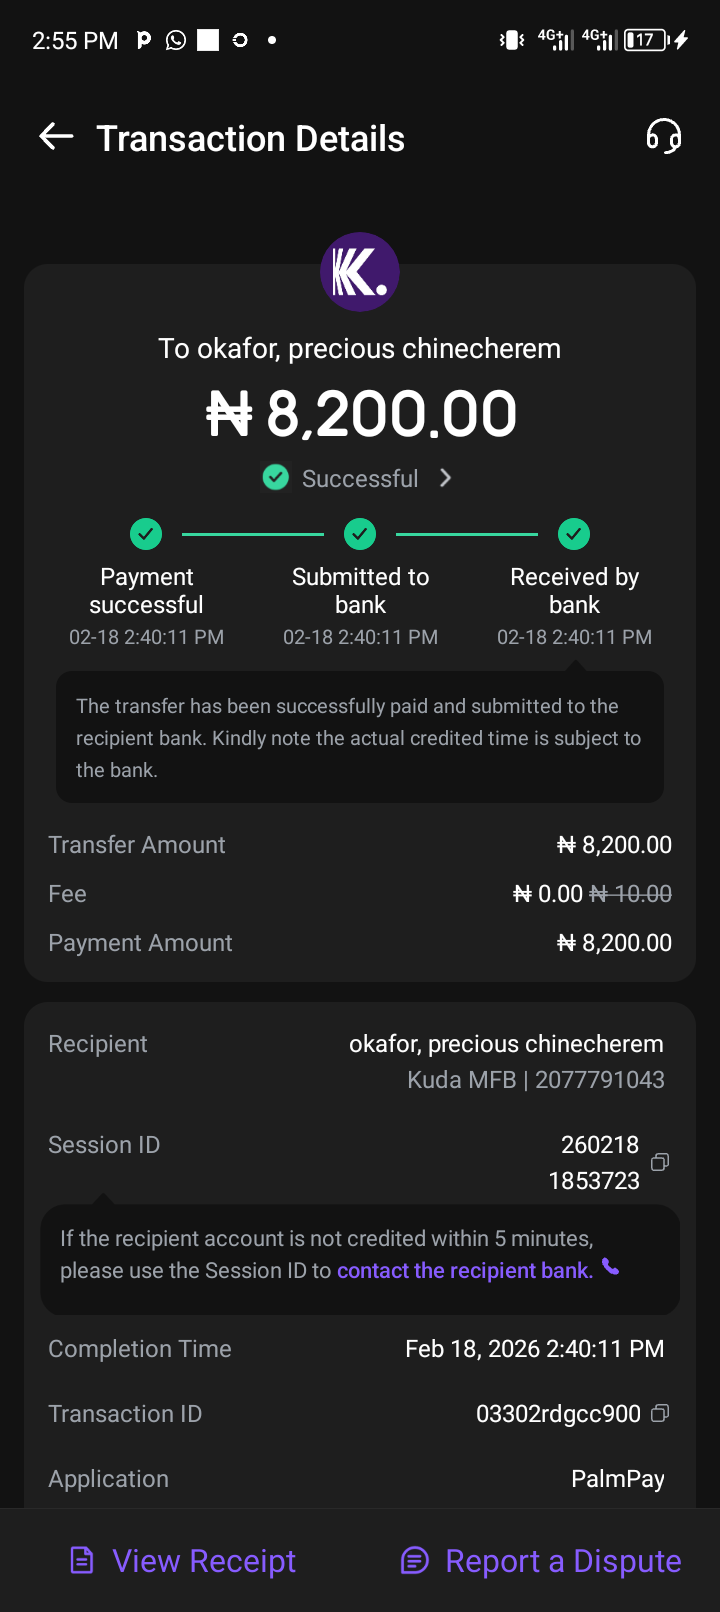Viewport: 720px width, 1612px height.
Task: Tap the back arrow icon
Action: (x=56, y=137)
